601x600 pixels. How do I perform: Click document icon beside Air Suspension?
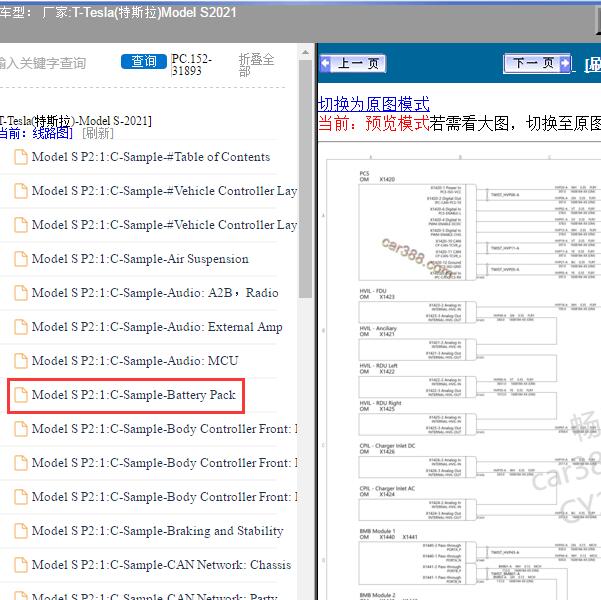[x=21, y=259]
